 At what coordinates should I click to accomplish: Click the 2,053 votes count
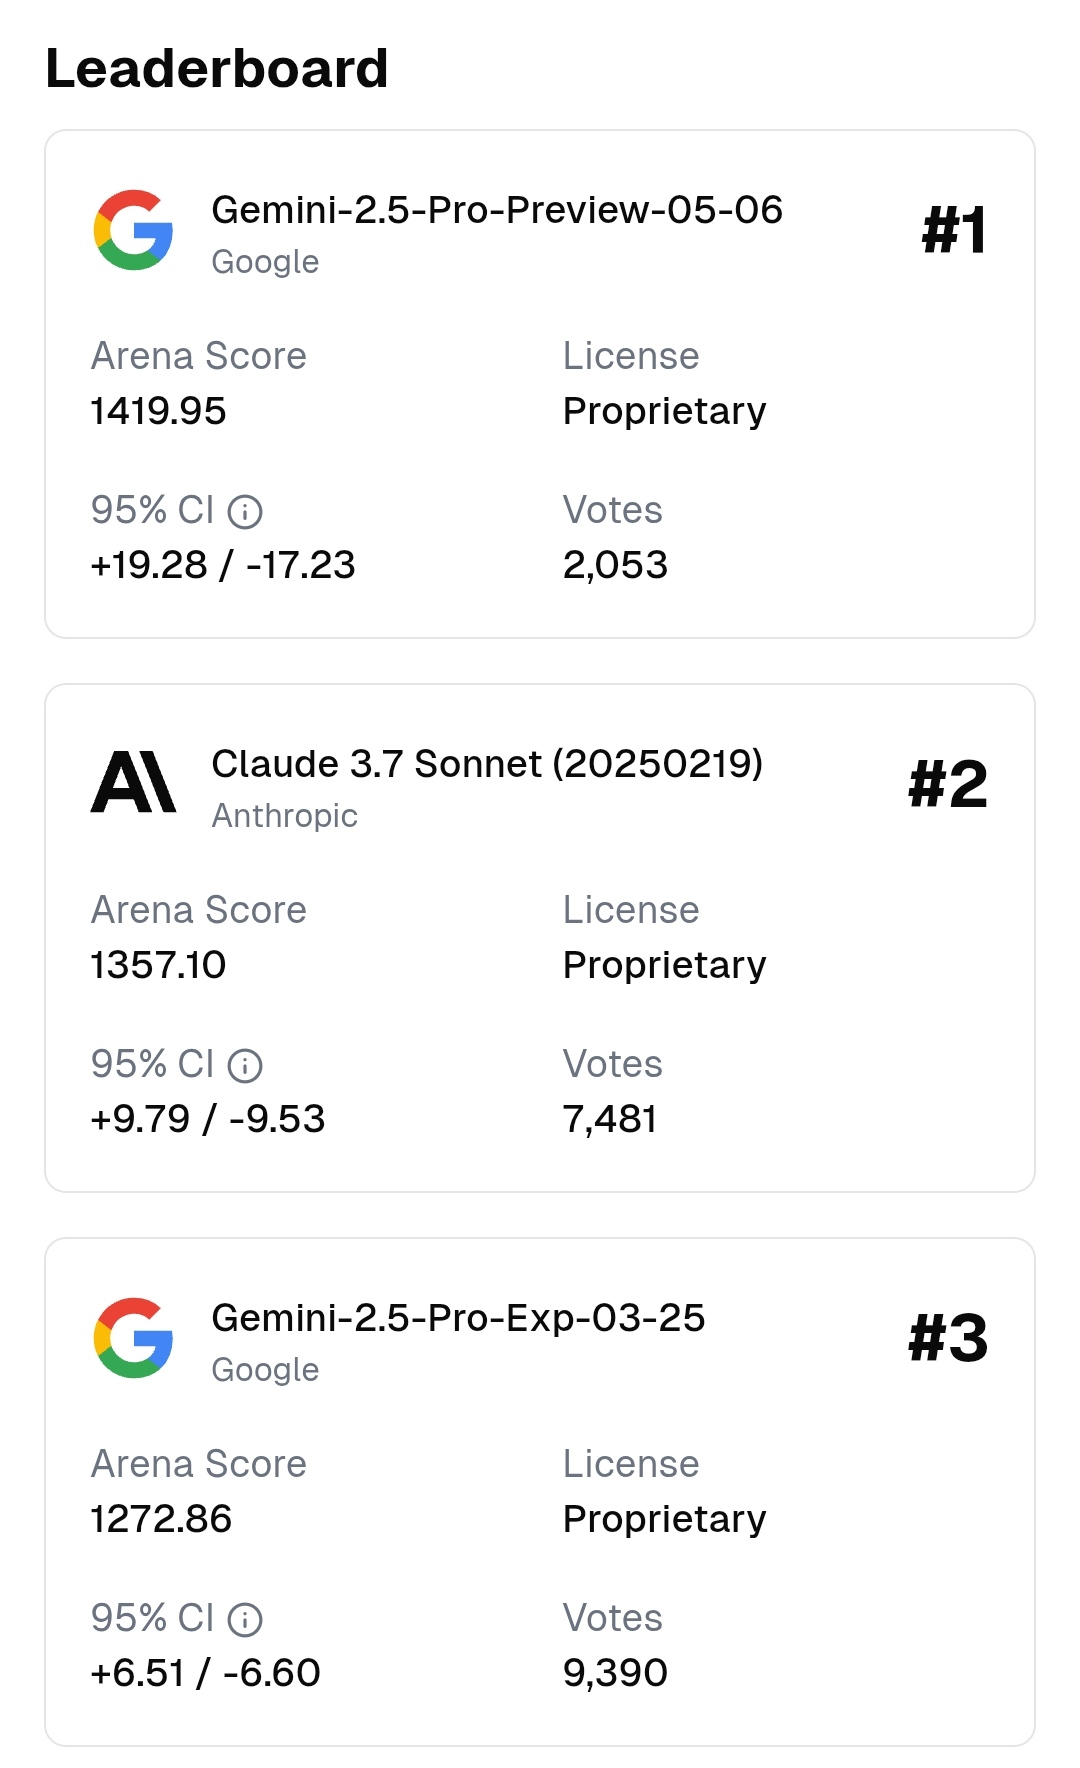pos(615,565)
